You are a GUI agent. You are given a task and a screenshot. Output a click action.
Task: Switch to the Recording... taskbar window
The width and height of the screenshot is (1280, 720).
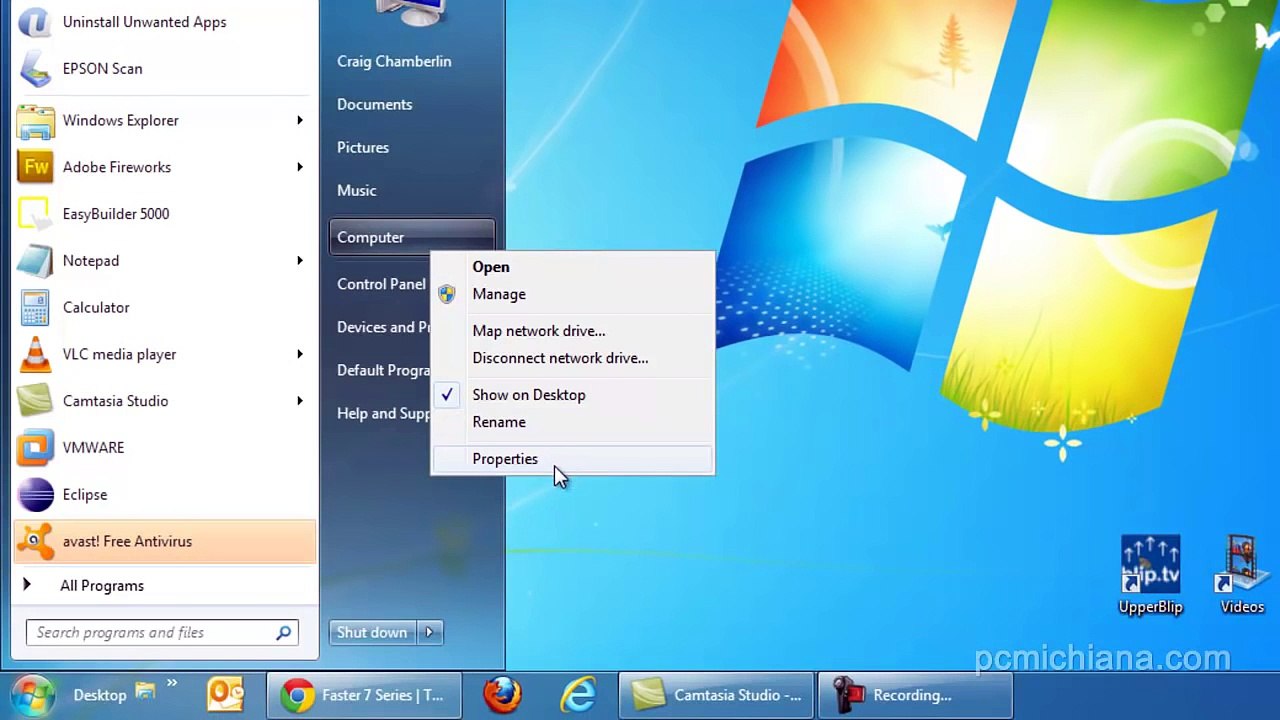coord(914,695)
